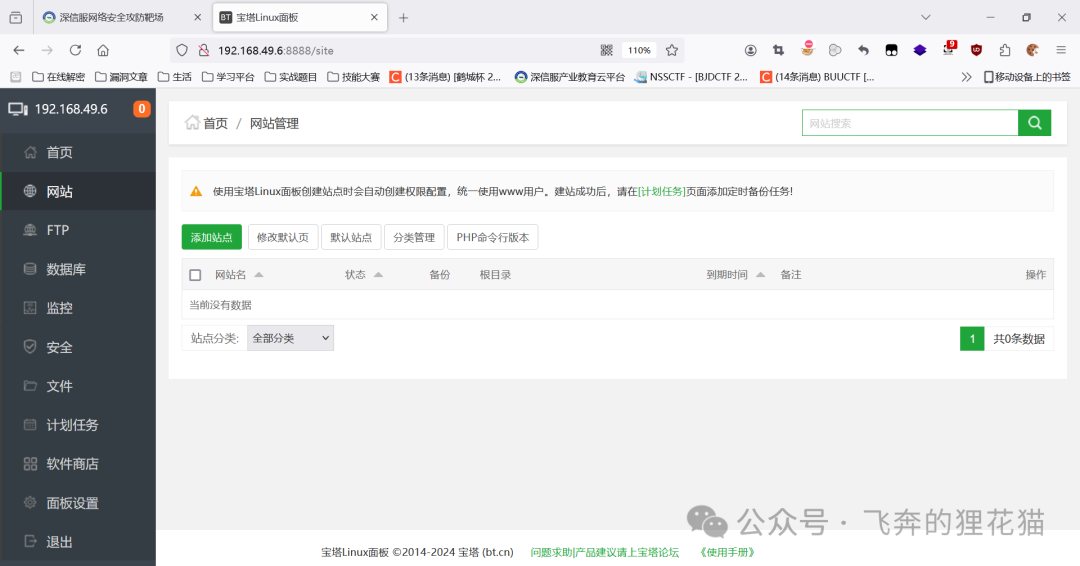The image size is (1080, 566).
Task: Open the 《使用手册》 footer link
Action: (727, 552)
